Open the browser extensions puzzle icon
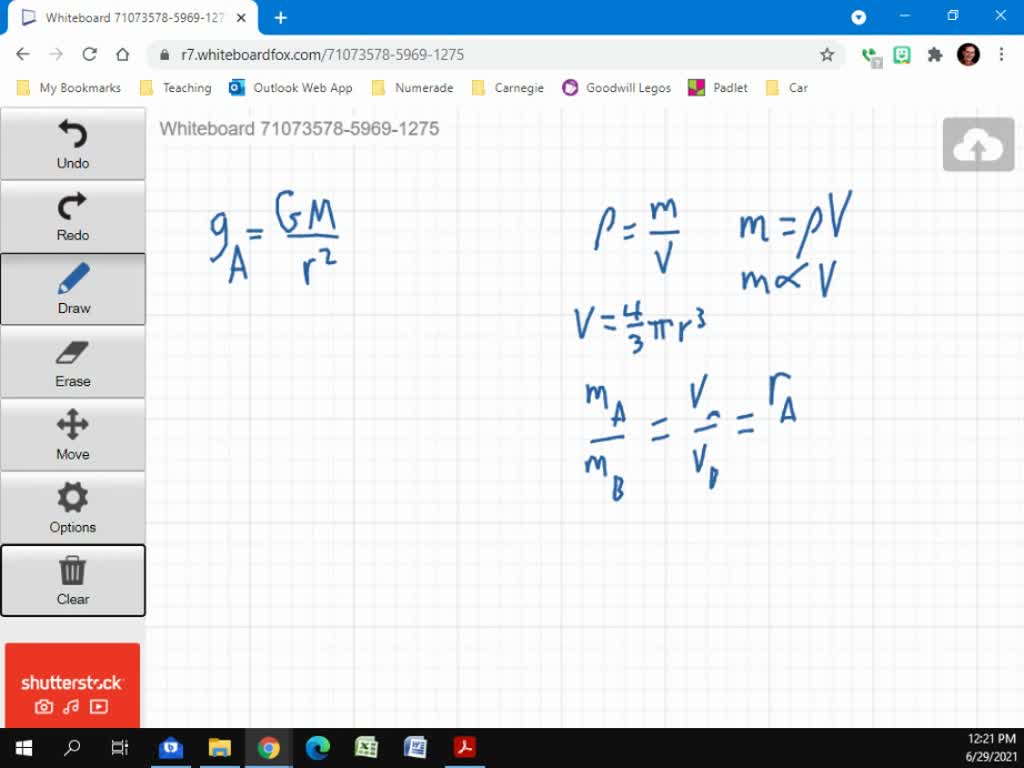This screenshot has width=1024, height=768. (935, 55)
